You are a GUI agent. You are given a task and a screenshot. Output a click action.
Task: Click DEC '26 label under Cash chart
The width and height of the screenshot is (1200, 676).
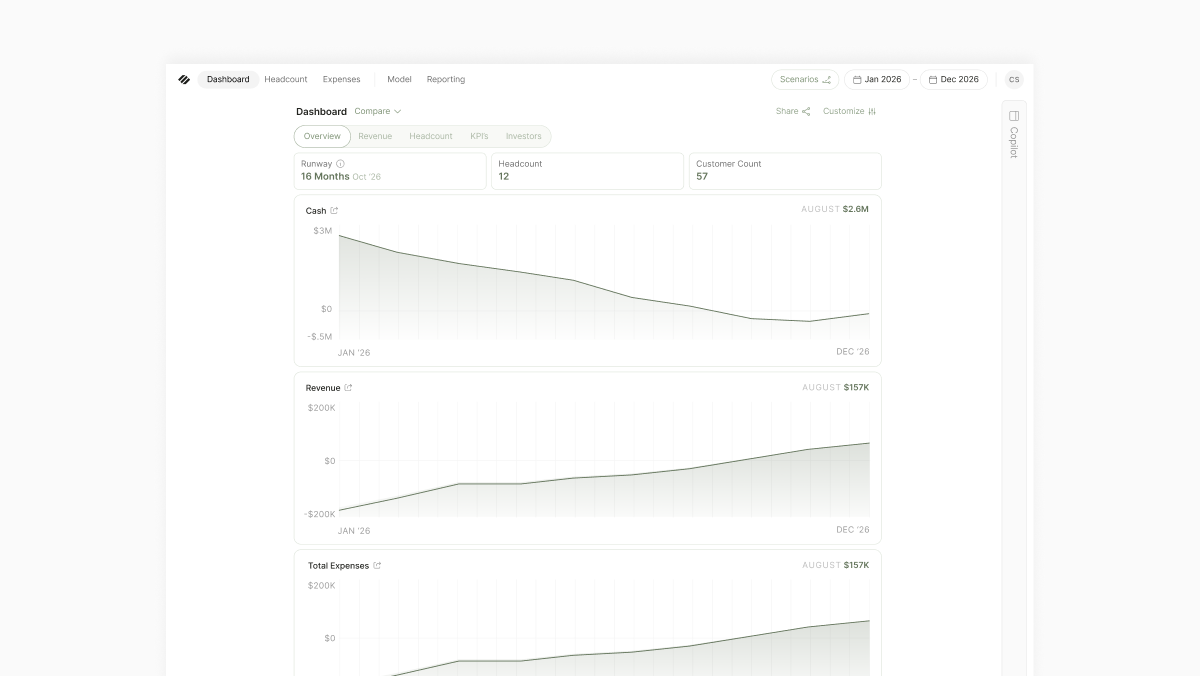coord(853,352)
